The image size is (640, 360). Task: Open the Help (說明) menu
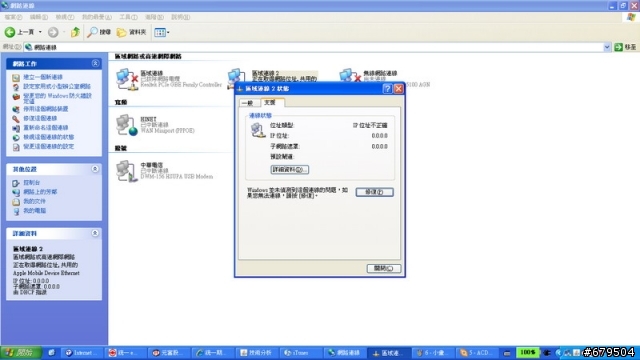(180, 17)
